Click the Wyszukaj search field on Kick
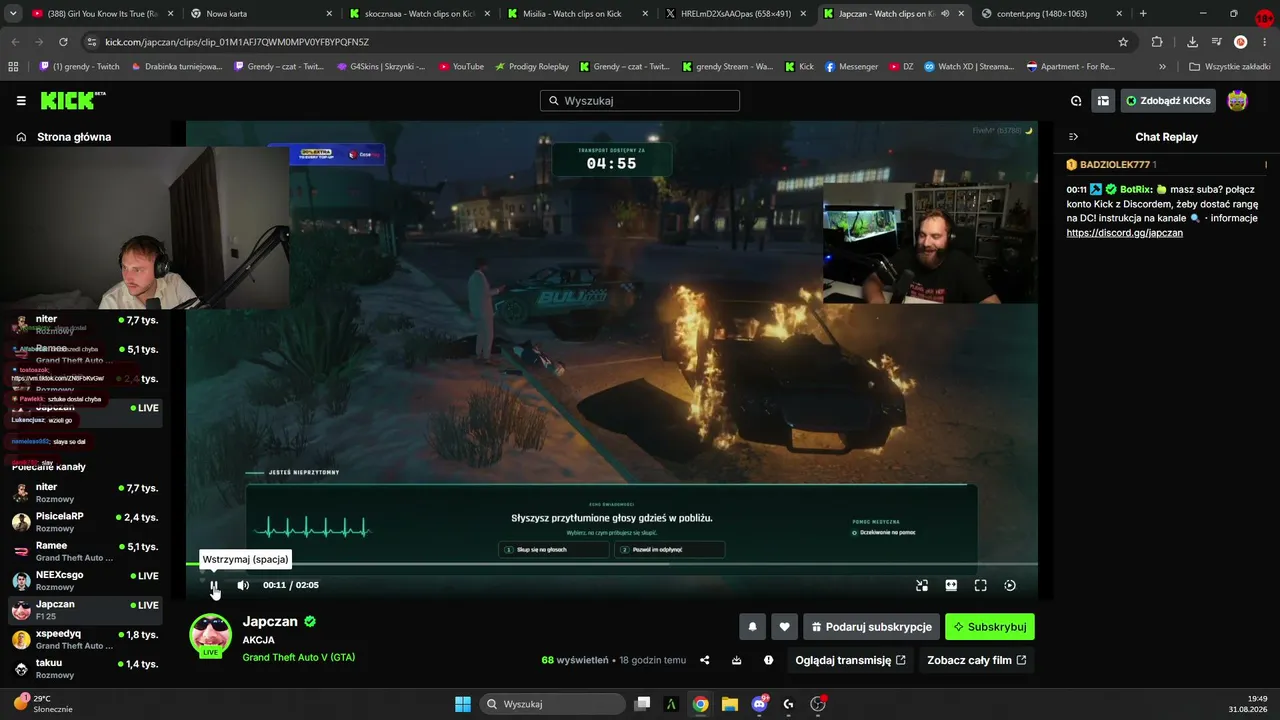The image size is (1280, 720). pyautogui.click(x=640, y=101)
